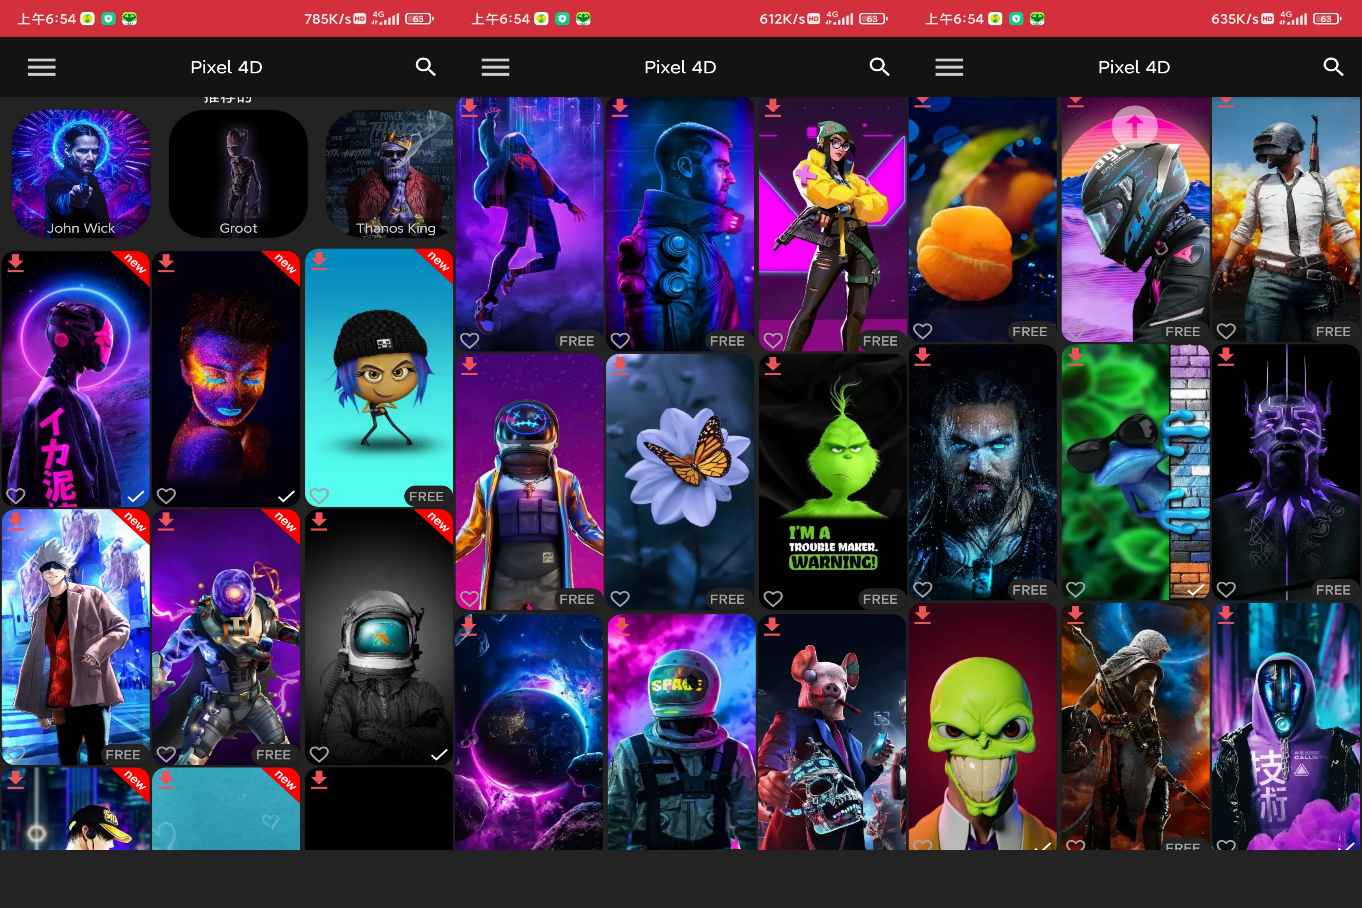1362x908 pixels.
Task: Tap the search icon in the leftmost screen
Action: pos(426,67)
